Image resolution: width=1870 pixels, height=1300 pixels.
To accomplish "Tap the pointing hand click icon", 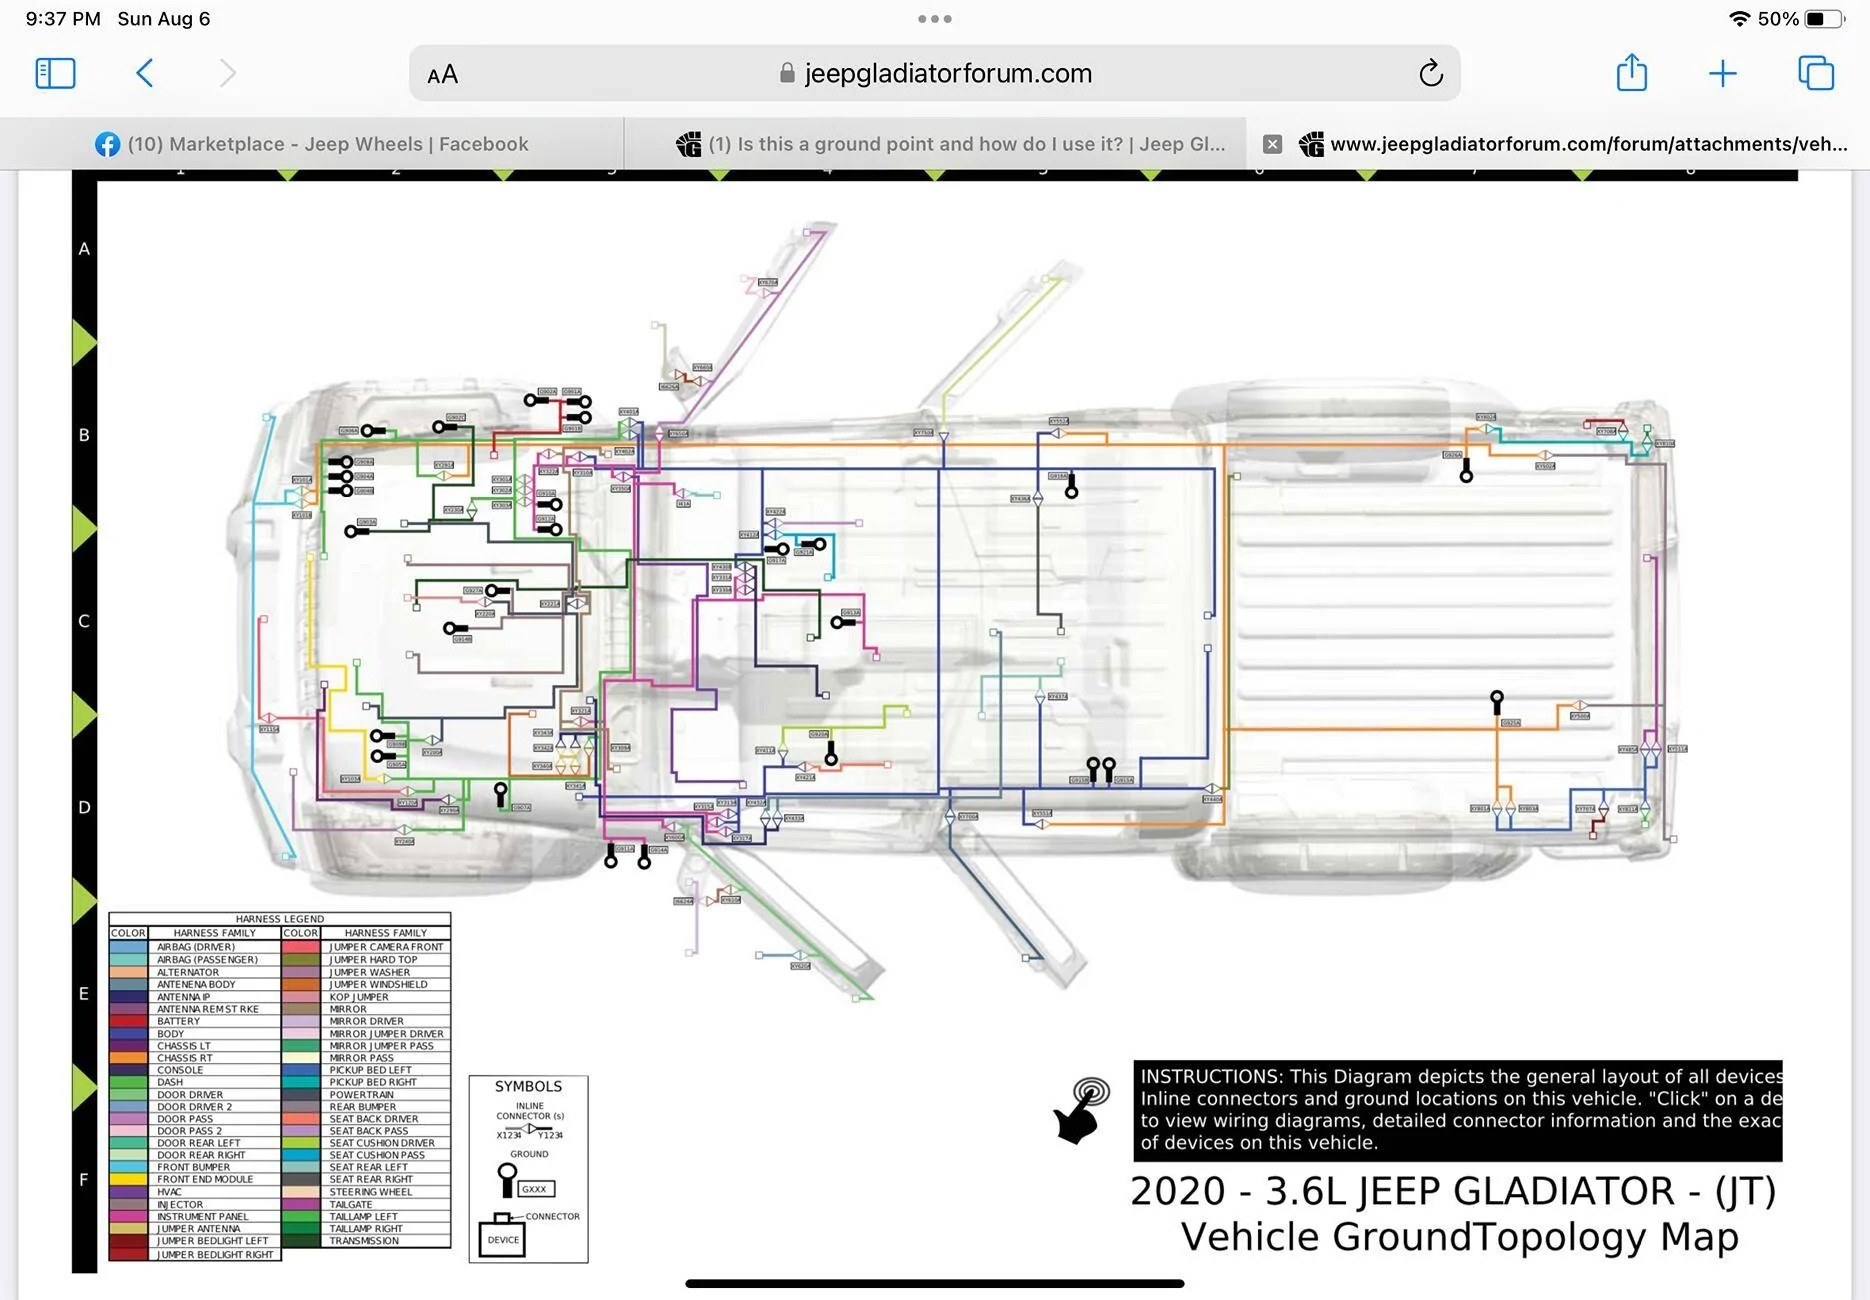I will pyautogui.click(x=1082, y=1110).
